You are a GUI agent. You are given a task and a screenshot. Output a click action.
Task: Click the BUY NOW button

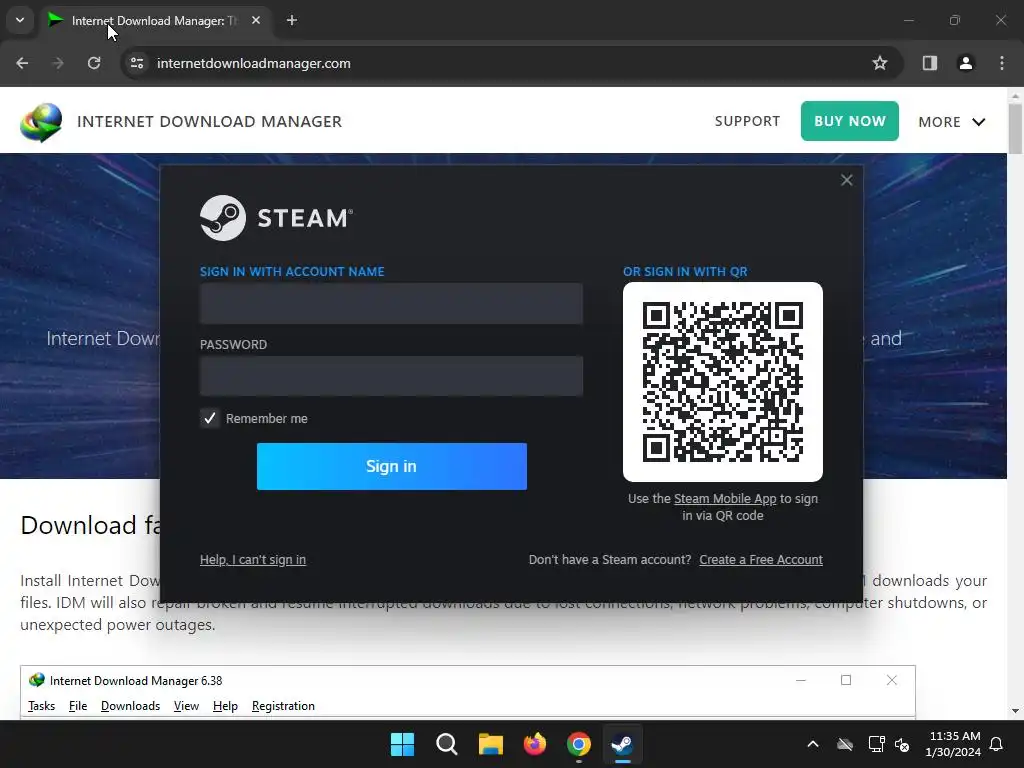click(x=850, y=121)
